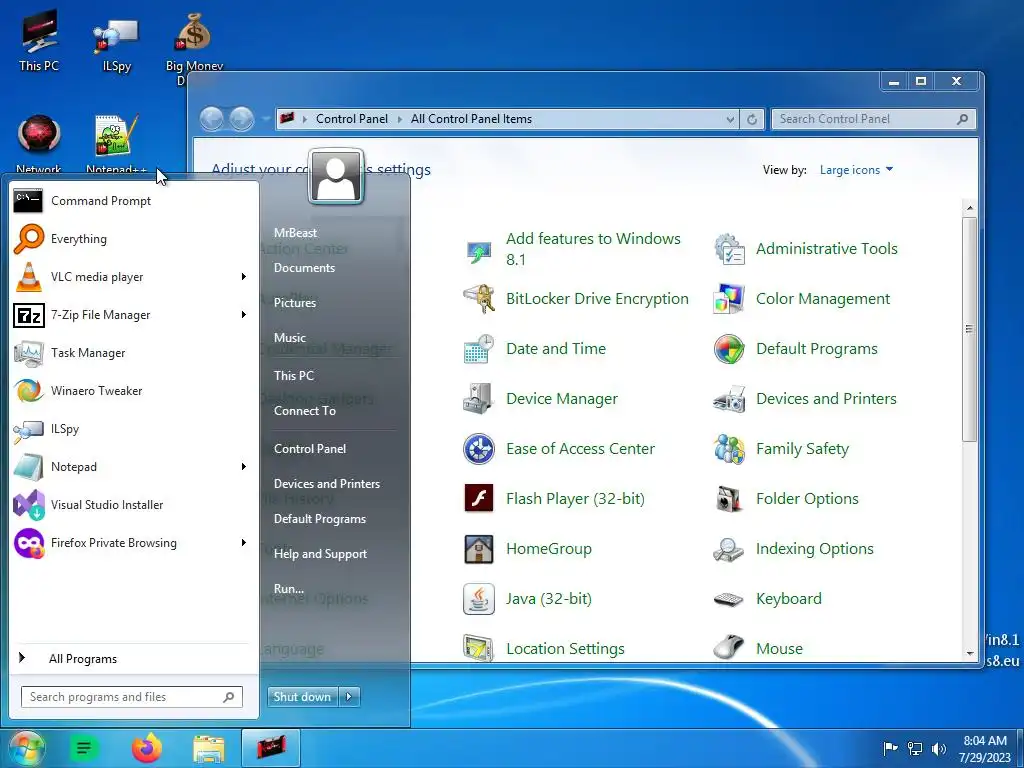Click the Control Panel breadcrumb segment
The height and width of the screenshot is (768, 1024).
pyautogui.click(x=351, y=119)
